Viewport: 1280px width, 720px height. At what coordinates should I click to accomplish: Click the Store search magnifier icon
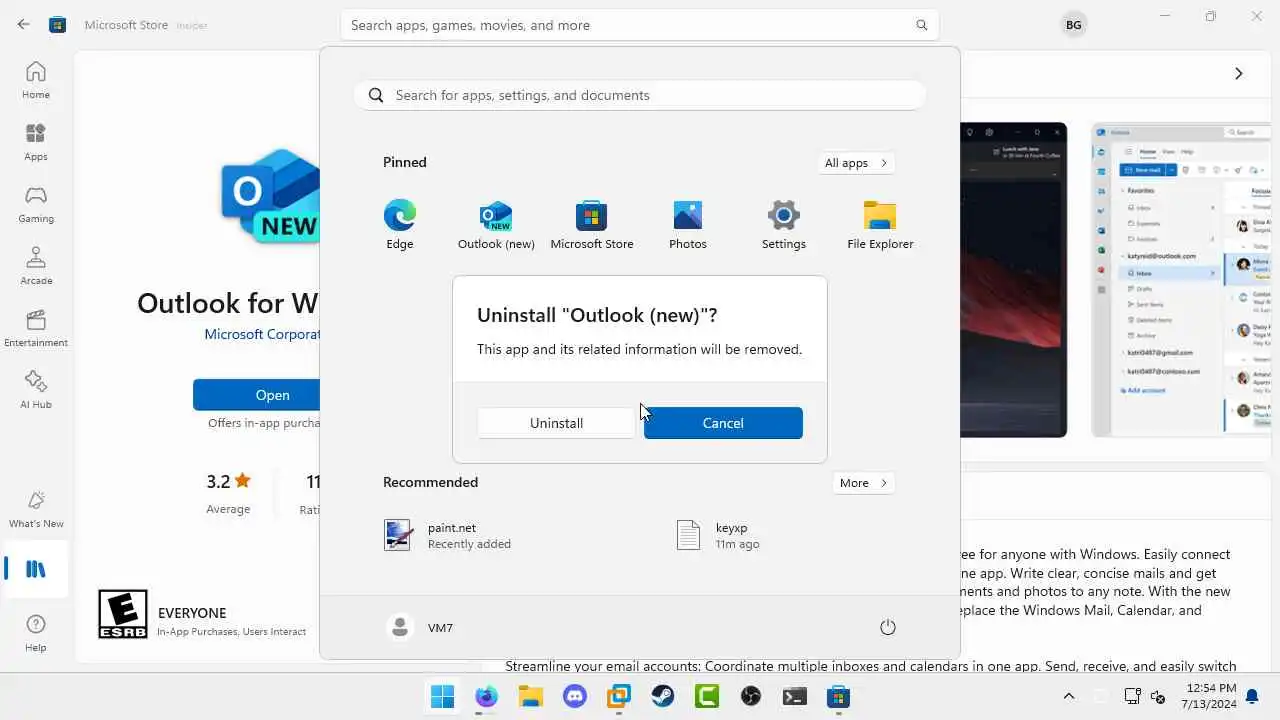(922, 25)
